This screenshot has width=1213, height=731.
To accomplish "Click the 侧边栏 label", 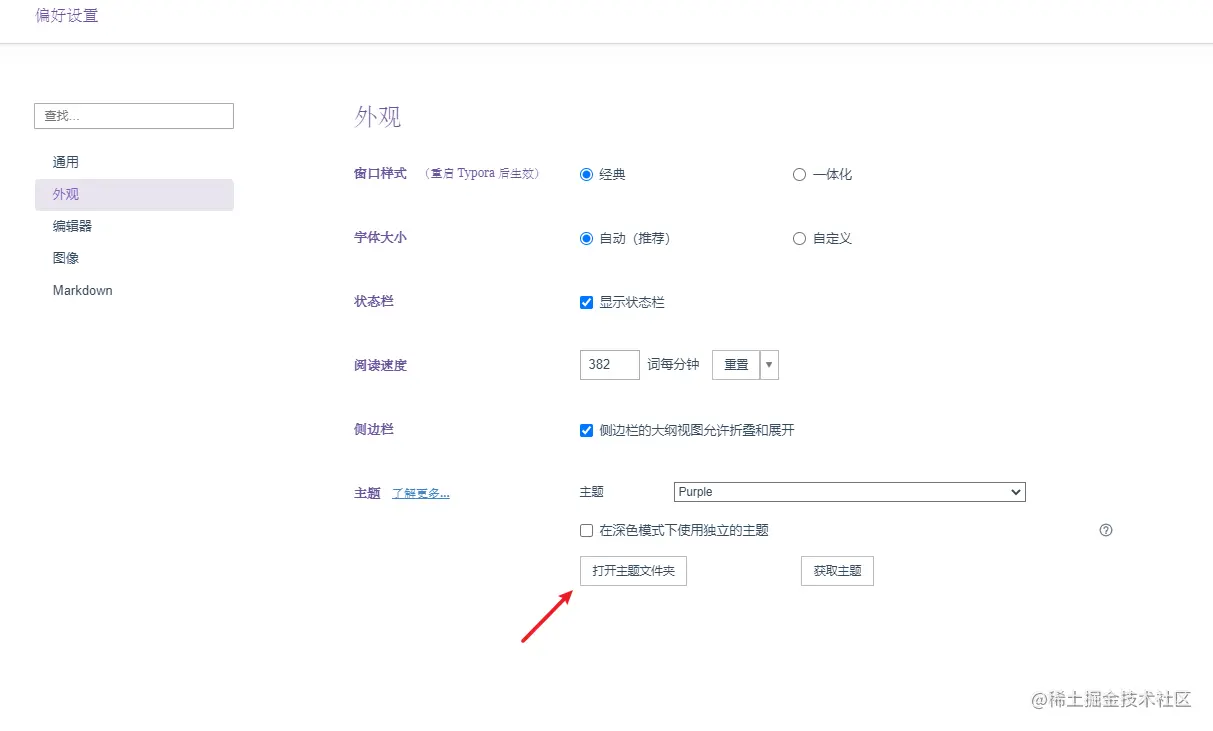I will pos(374,429).
